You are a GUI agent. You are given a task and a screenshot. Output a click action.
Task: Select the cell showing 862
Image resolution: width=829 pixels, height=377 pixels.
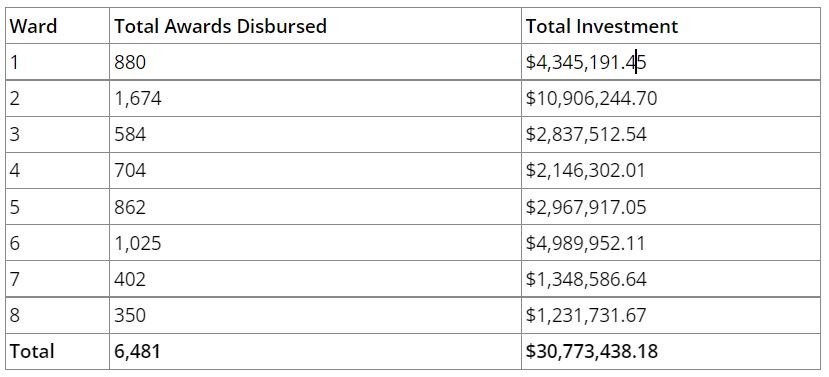click(315, 206)
